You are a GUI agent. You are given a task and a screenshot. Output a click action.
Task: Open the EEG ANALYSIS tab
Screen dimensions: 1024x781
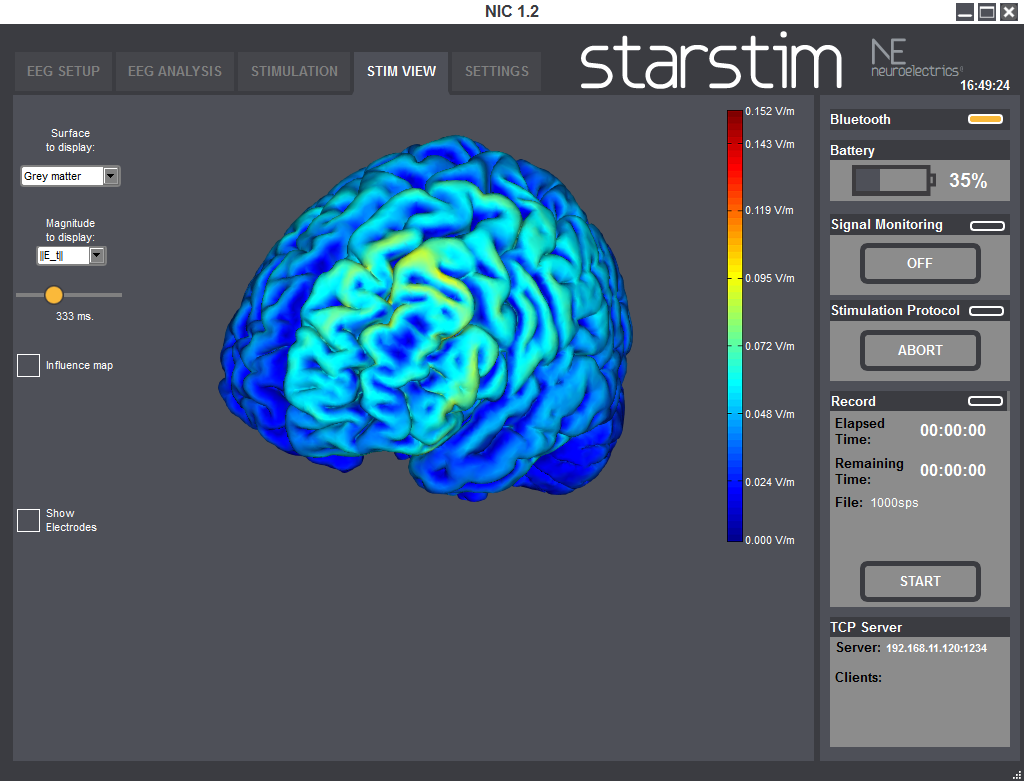[x=175, y=71]
